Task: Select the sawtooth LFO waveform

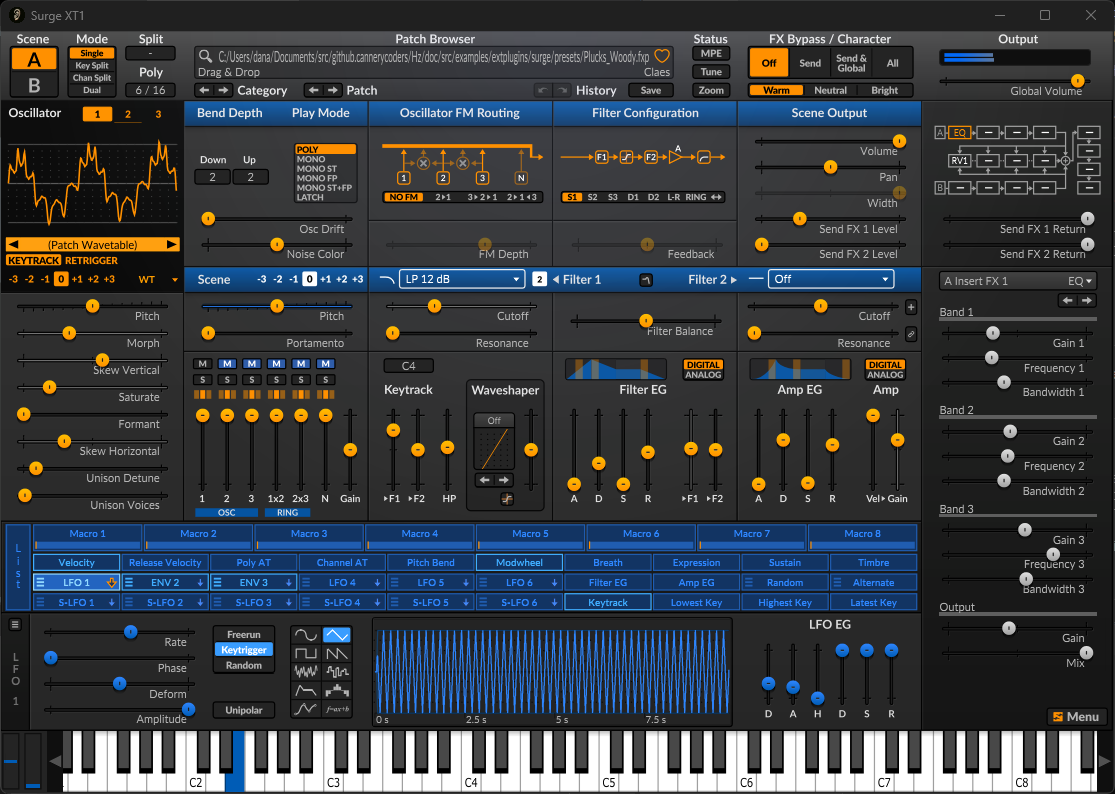Action: pos(336,653)
